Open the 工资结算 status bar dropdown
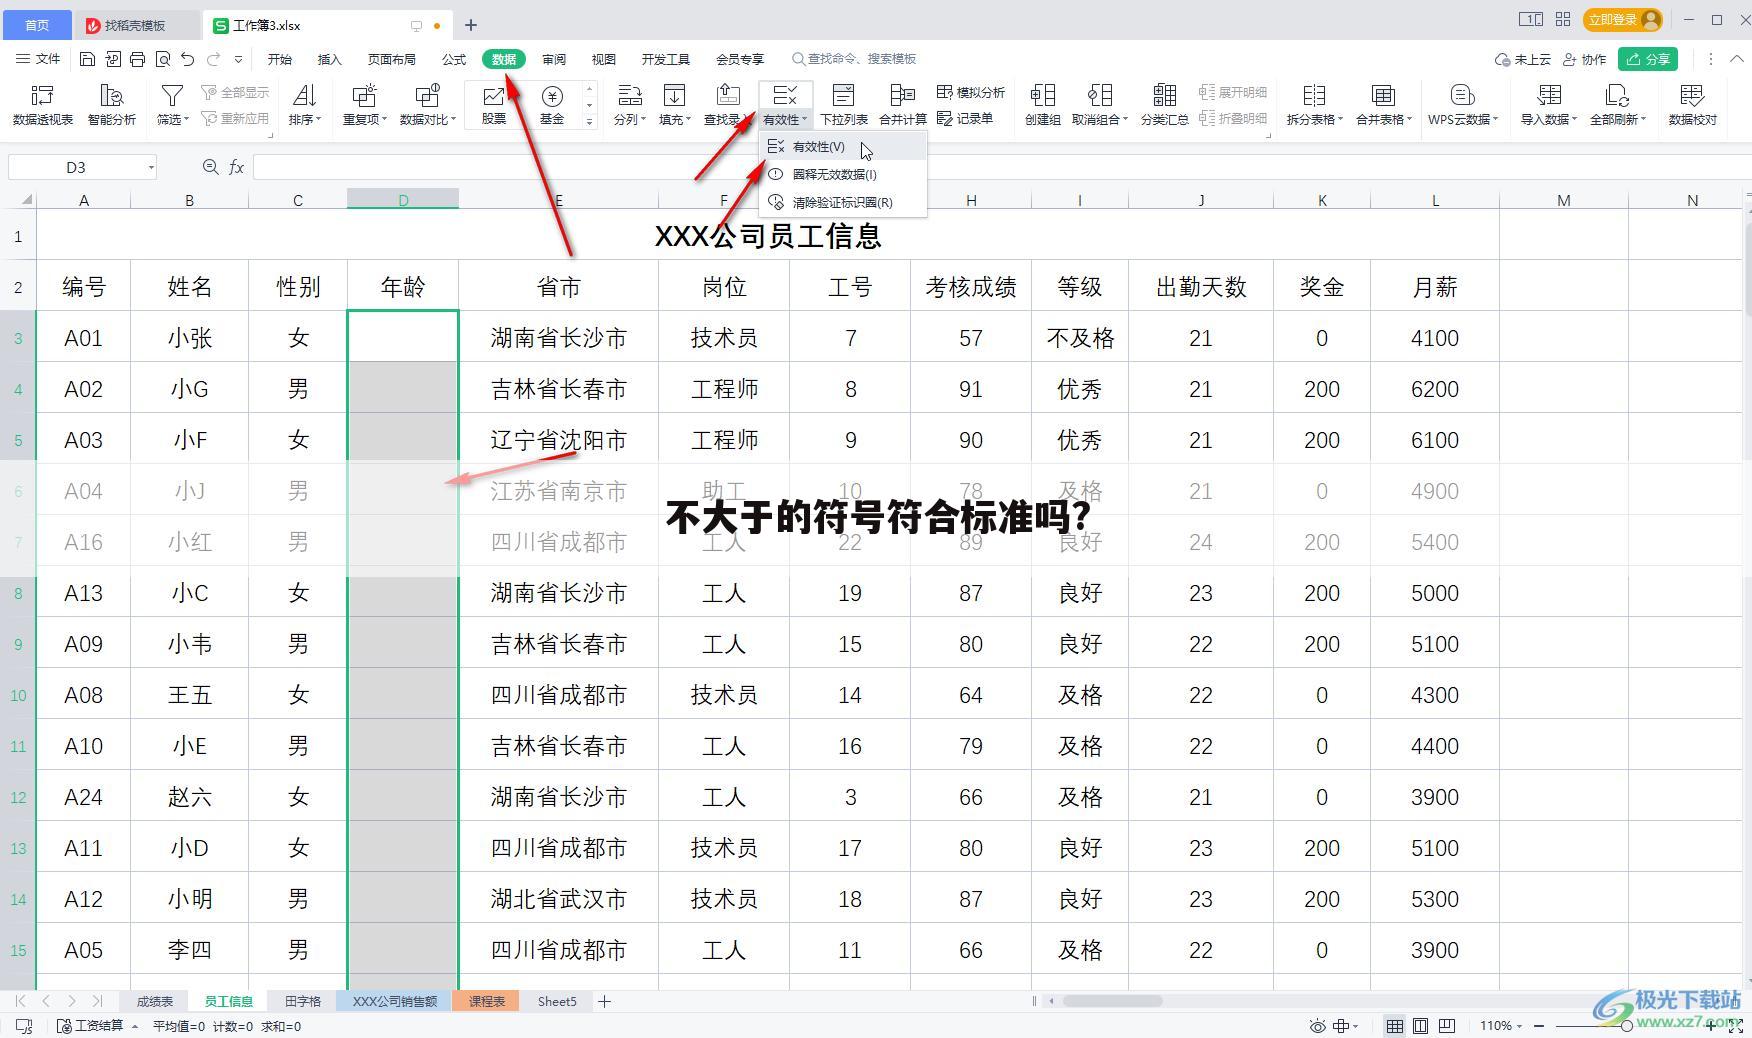Image resolution: width=1752 pixels, height=1038 pixels. pyautogui.click(x=97, y=1026)
